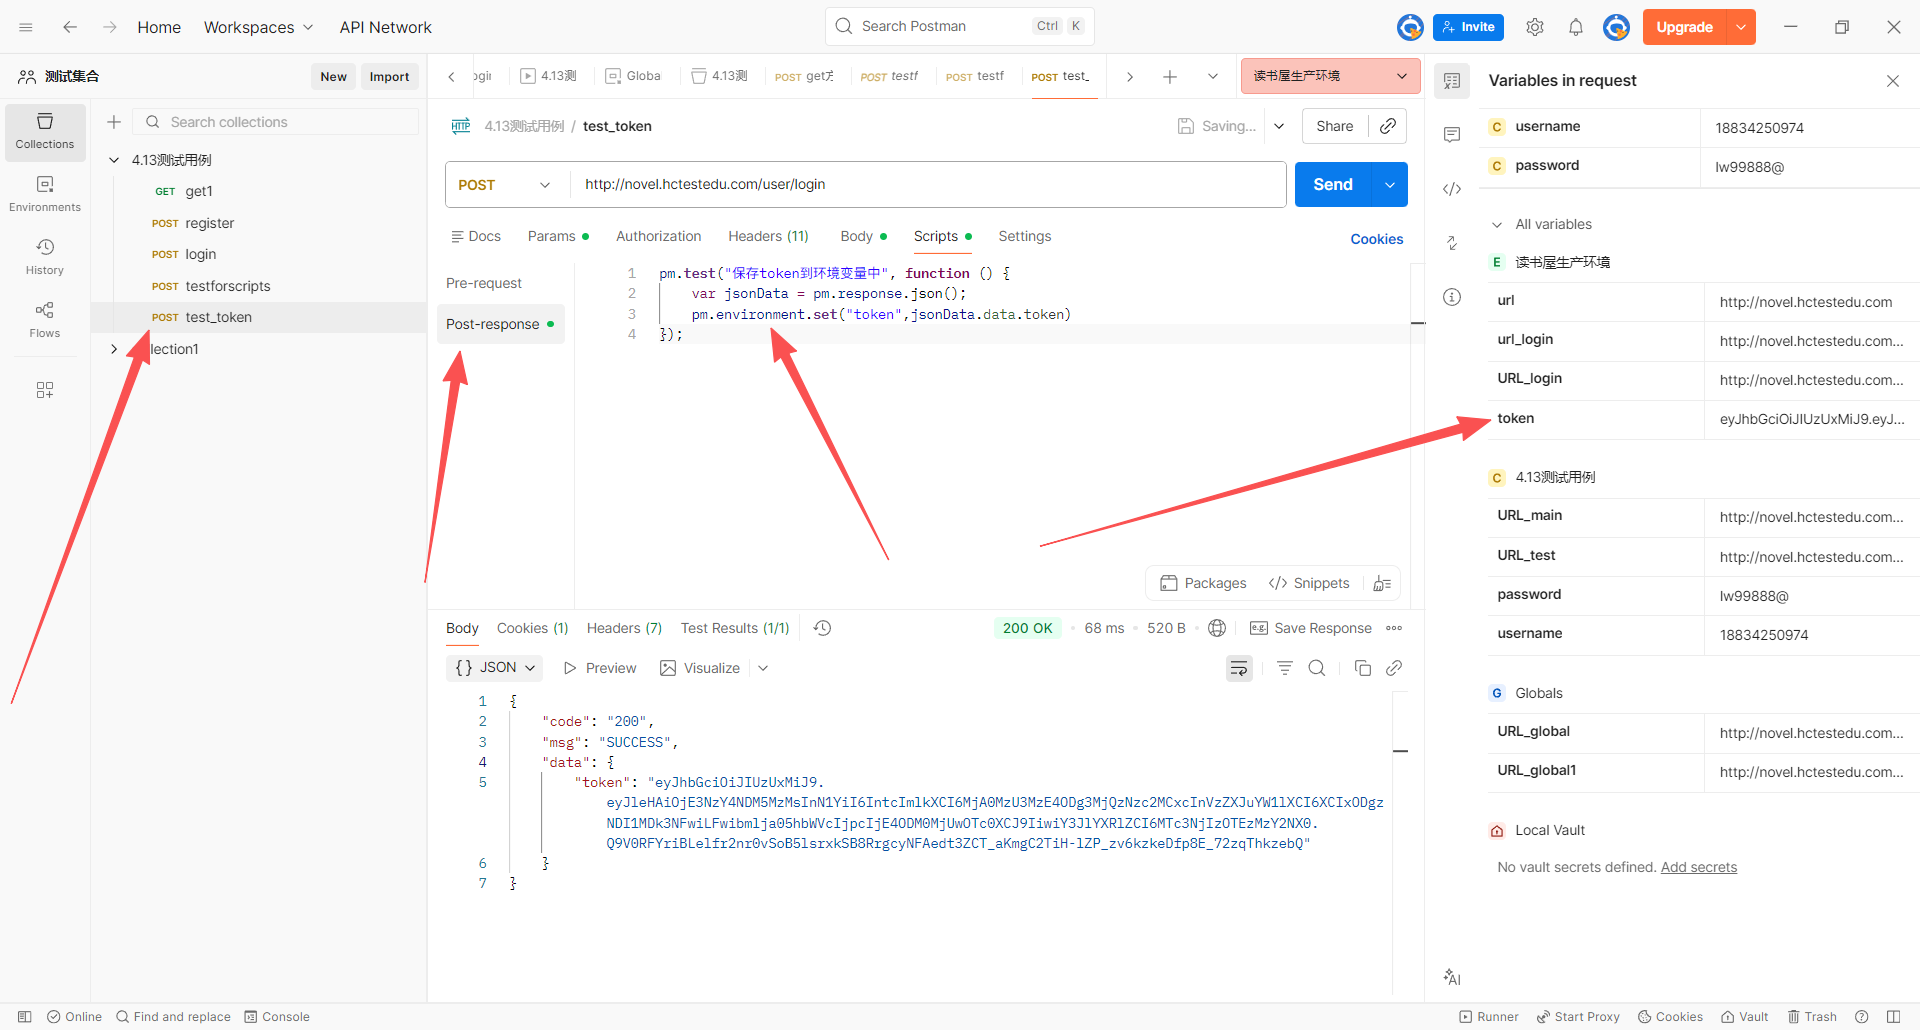The height and width of the screenshot is (1030, 1920).
Task: Expand the collapsed collection below test_token
Action: click(x=114, y=349)
